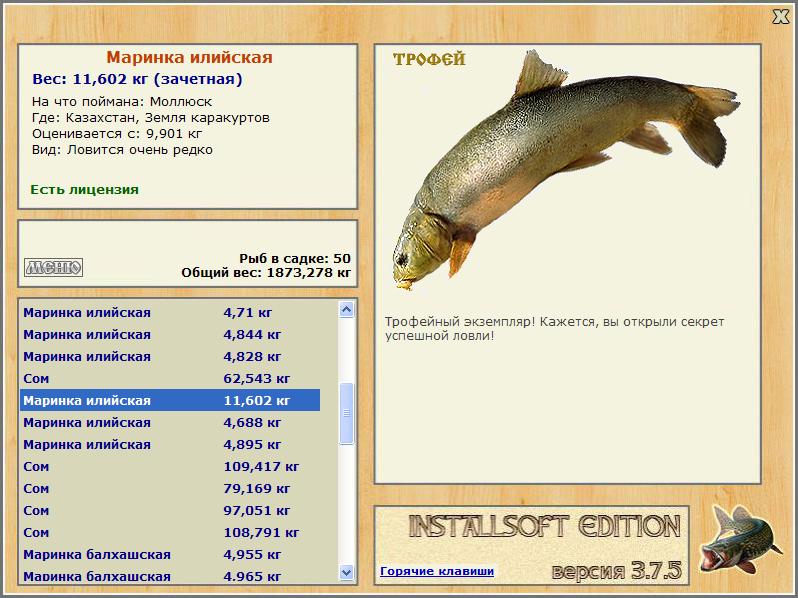Image resolution: width=798 pixels, height=598 pixels.
Task: Click the trophy fish image
Action: pyautogui.click(x=565, y=170)
